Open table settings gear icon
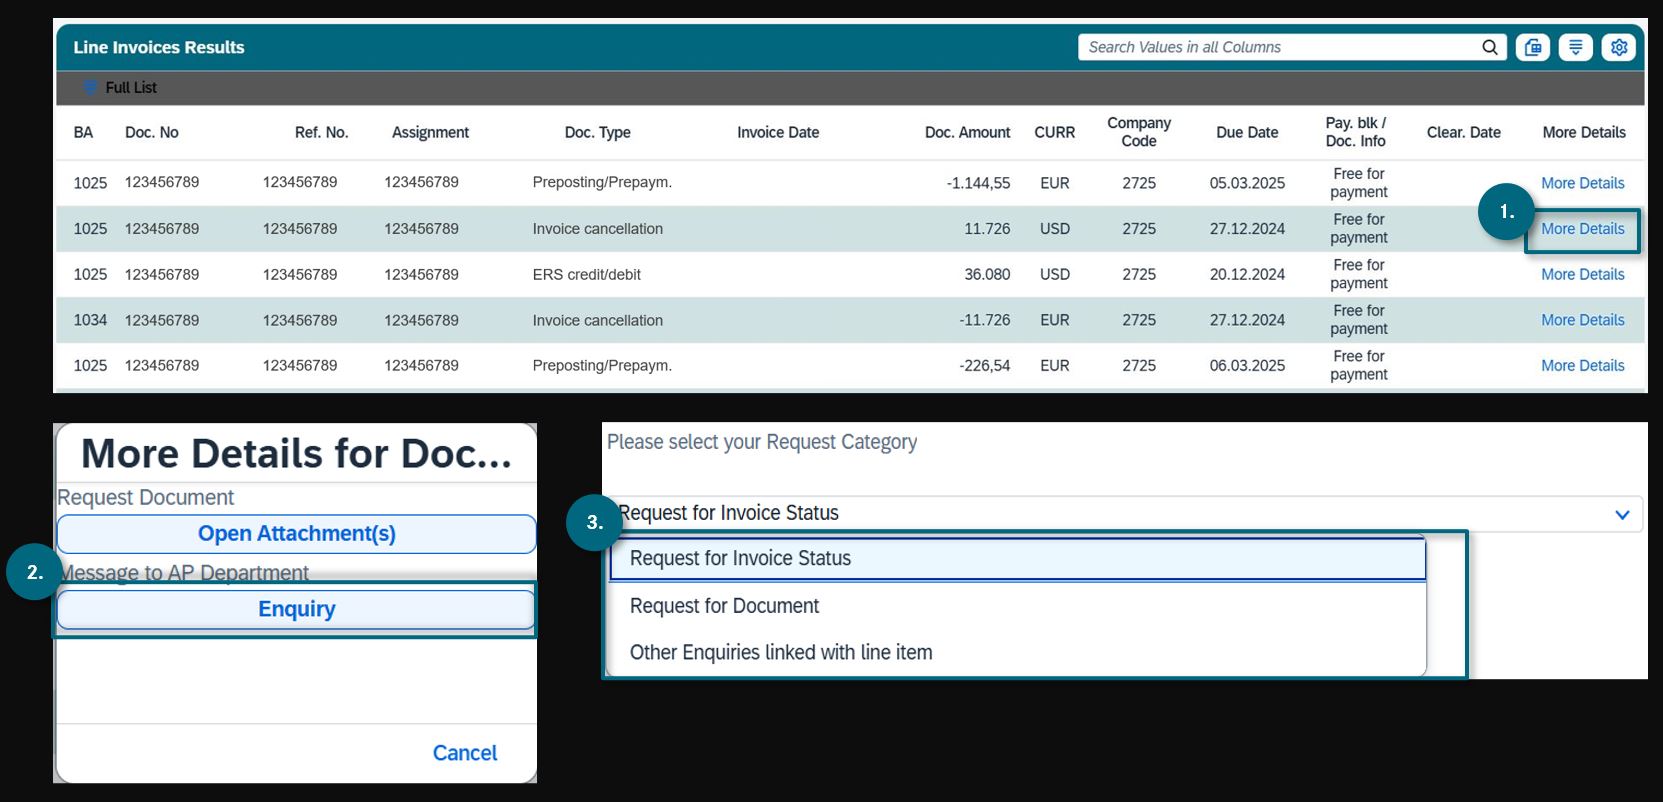 pyautogui.click(x=1618, y=47)
